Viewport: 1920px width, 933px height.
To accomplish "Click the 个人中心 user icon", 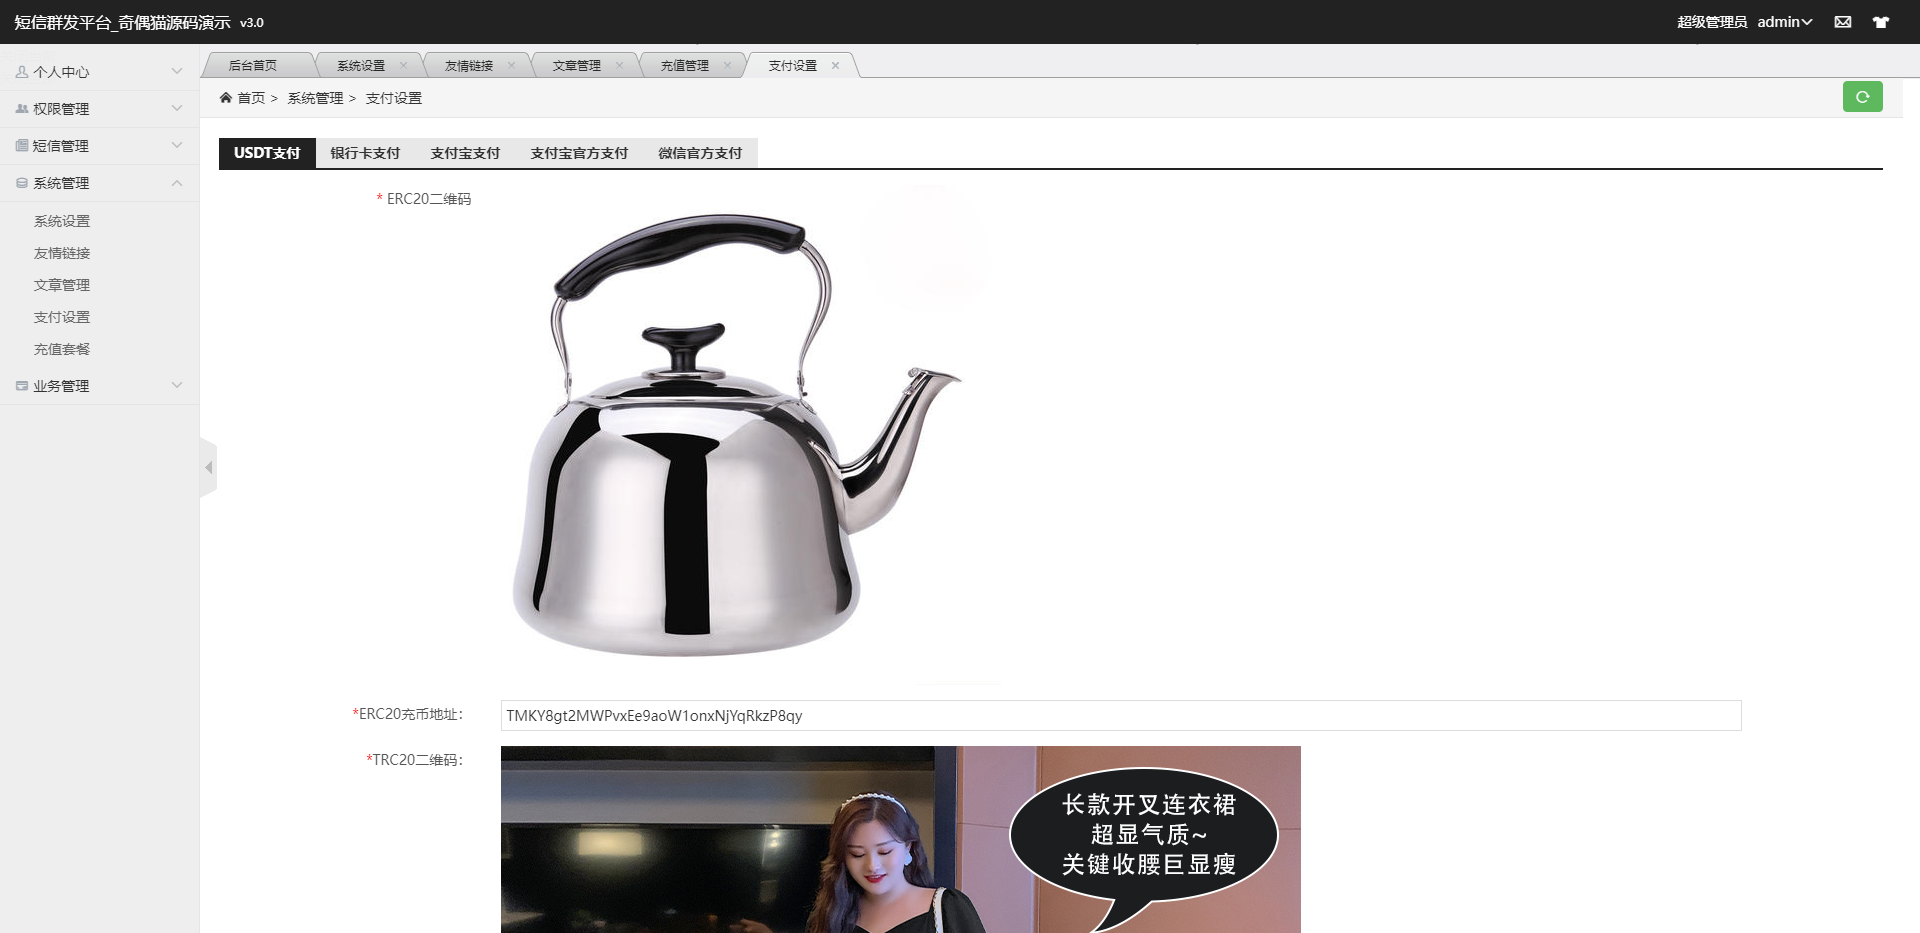I will (x=22, y=72).
